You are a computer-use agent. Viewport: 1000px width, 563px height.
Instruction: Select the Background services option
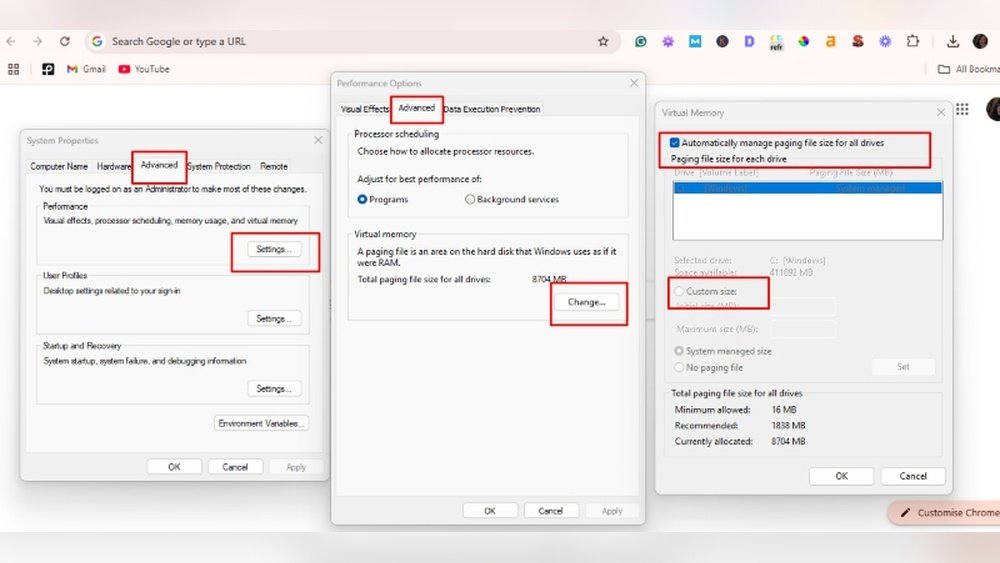click(470, 199)
